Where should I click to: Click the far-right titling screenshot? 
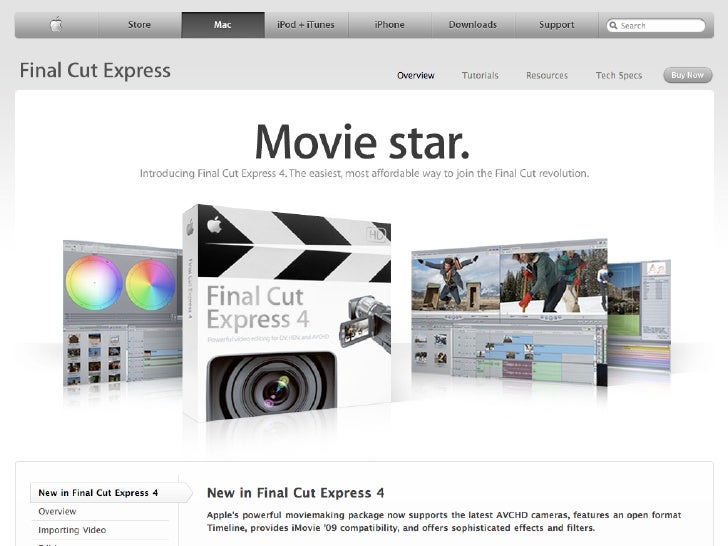(x=639, y=316)
